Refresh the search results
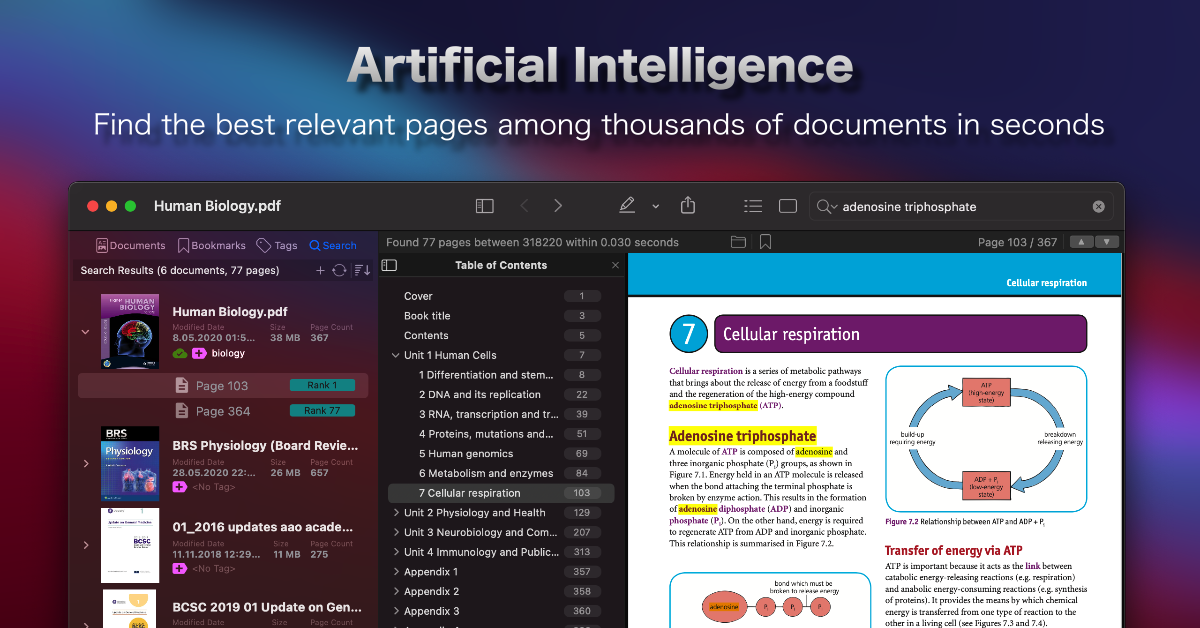This screenshot has width=1200, height=628. (x=339, y=270)
